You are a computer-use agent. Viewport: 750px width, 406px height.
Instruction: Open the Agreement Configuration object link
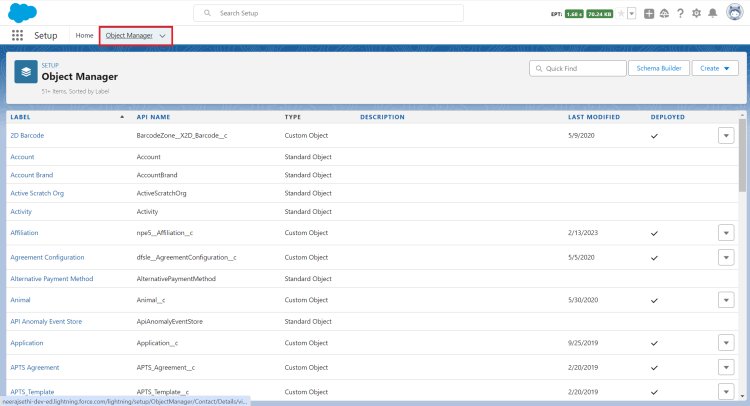pos(47,257)
